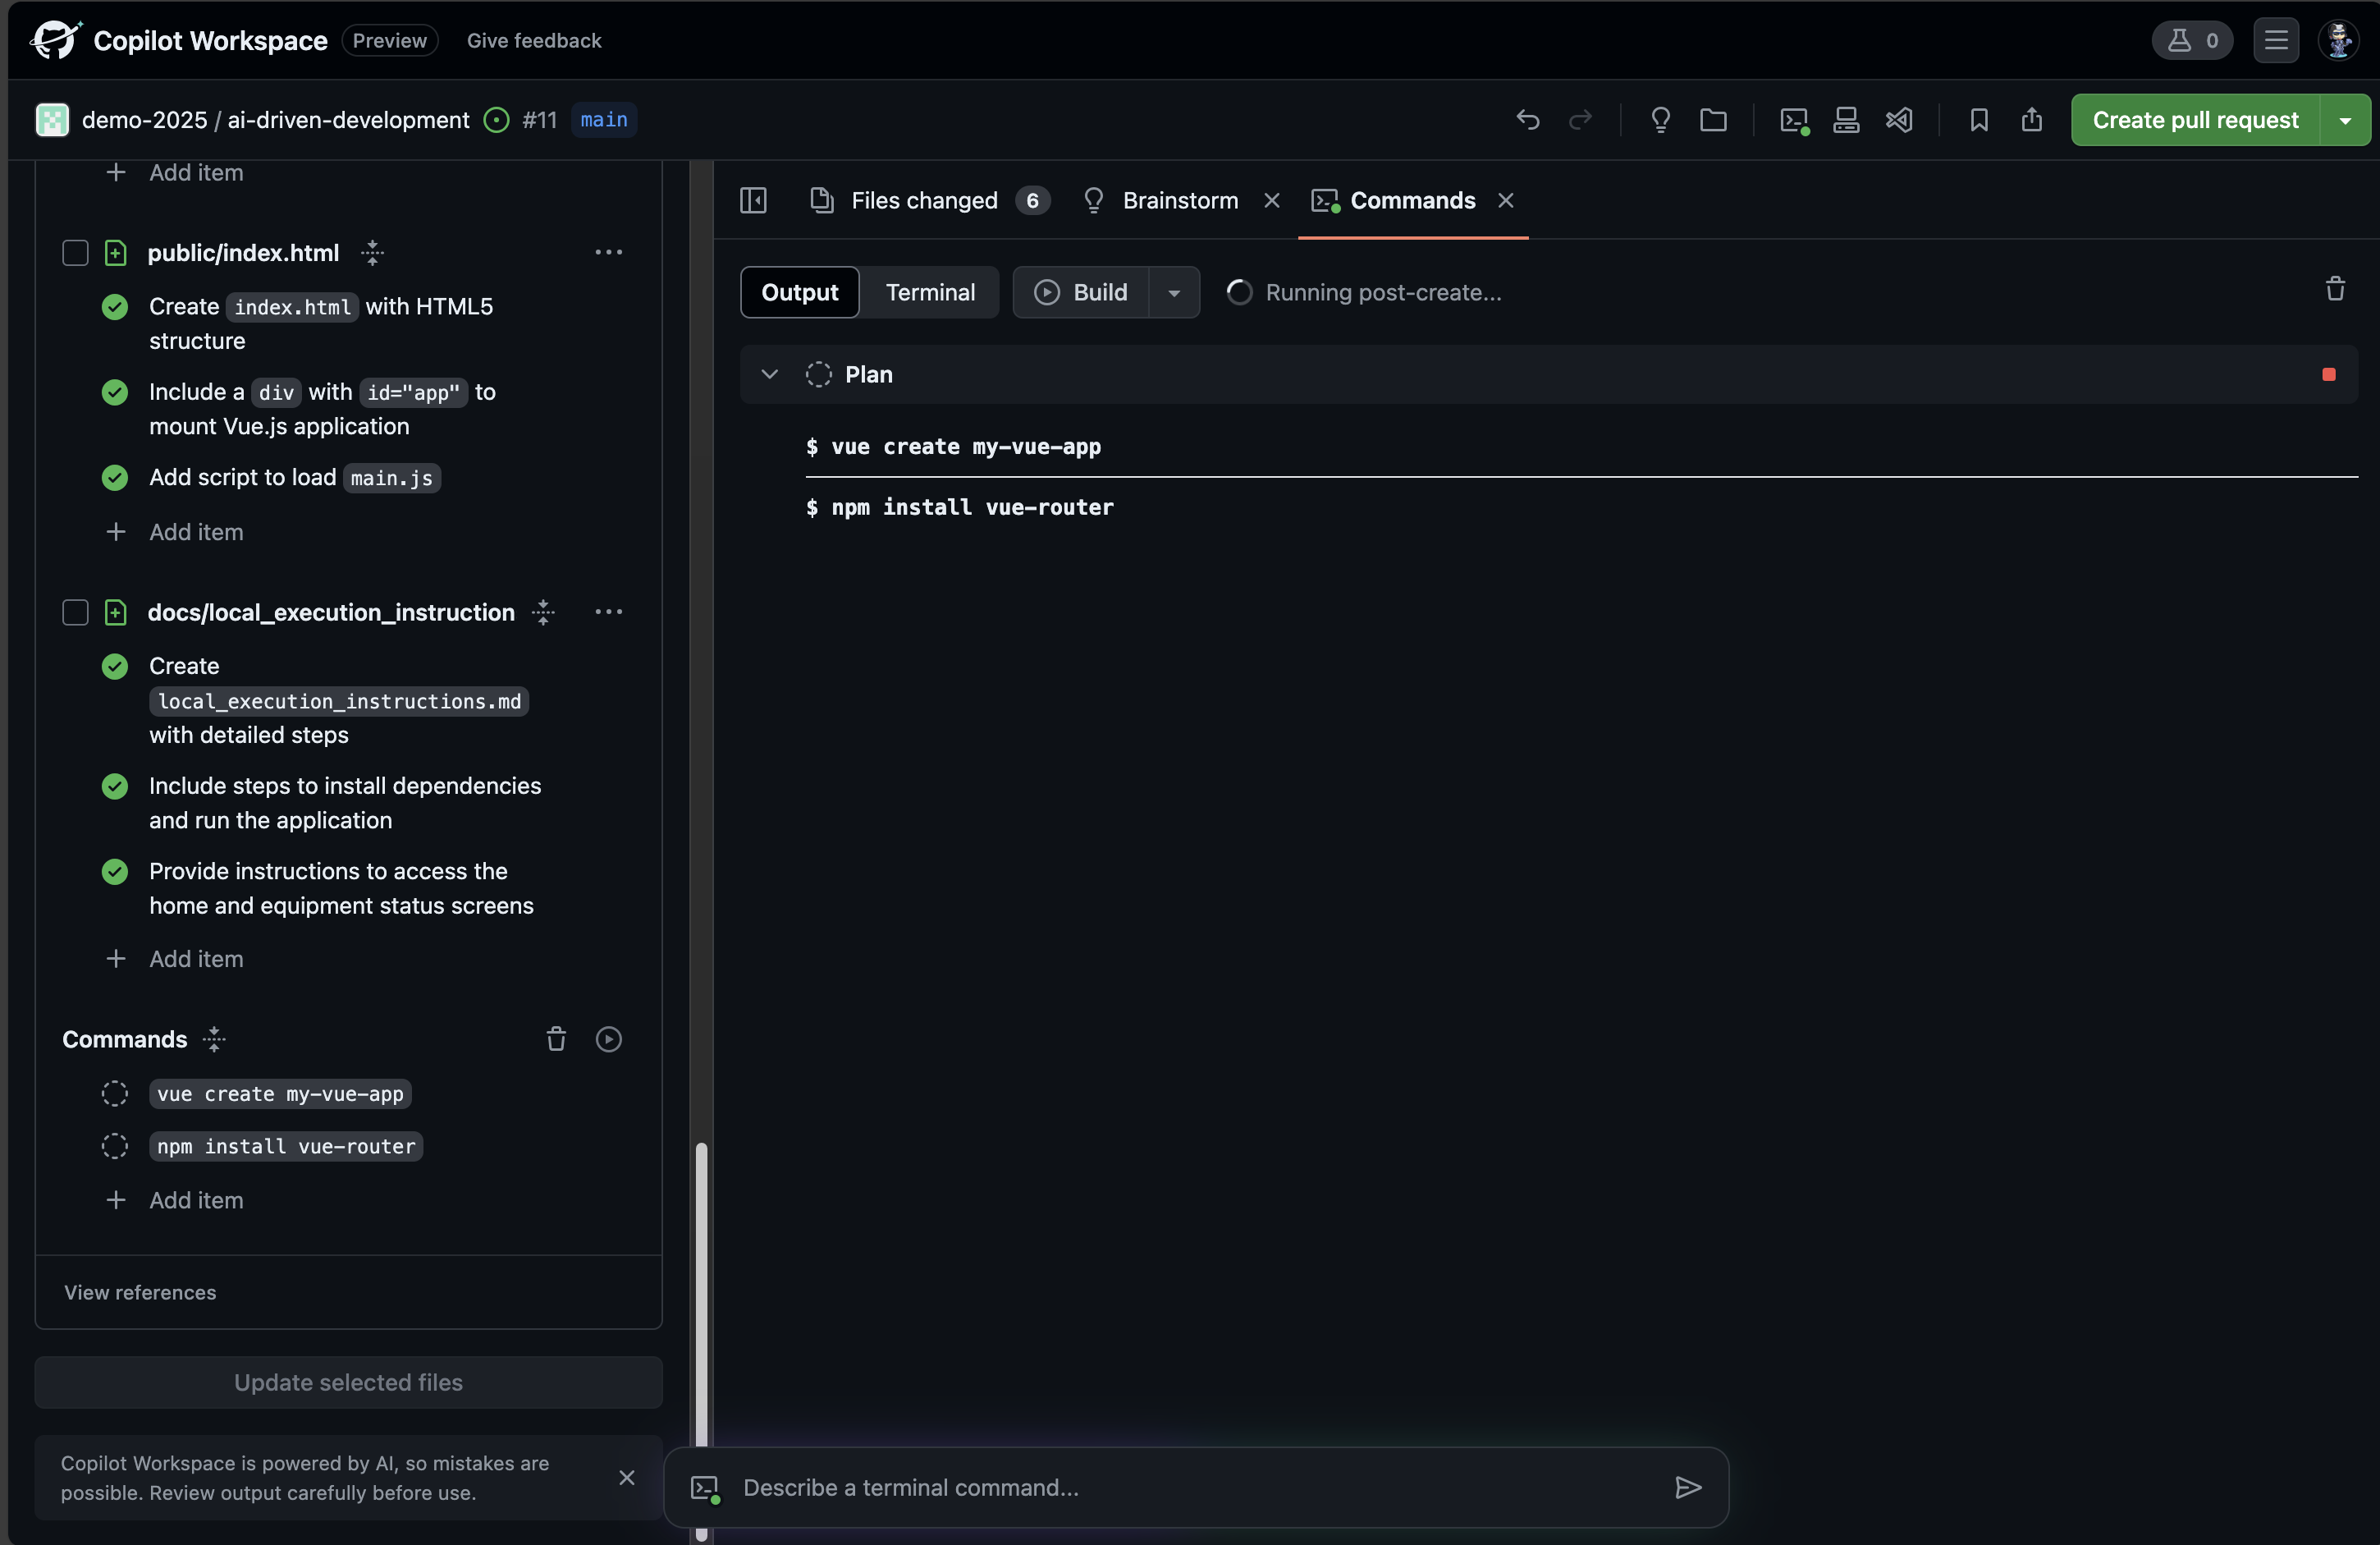Delete the Commands section in the plan
2380x1545 pixels.
click(x=556, y=1039)
